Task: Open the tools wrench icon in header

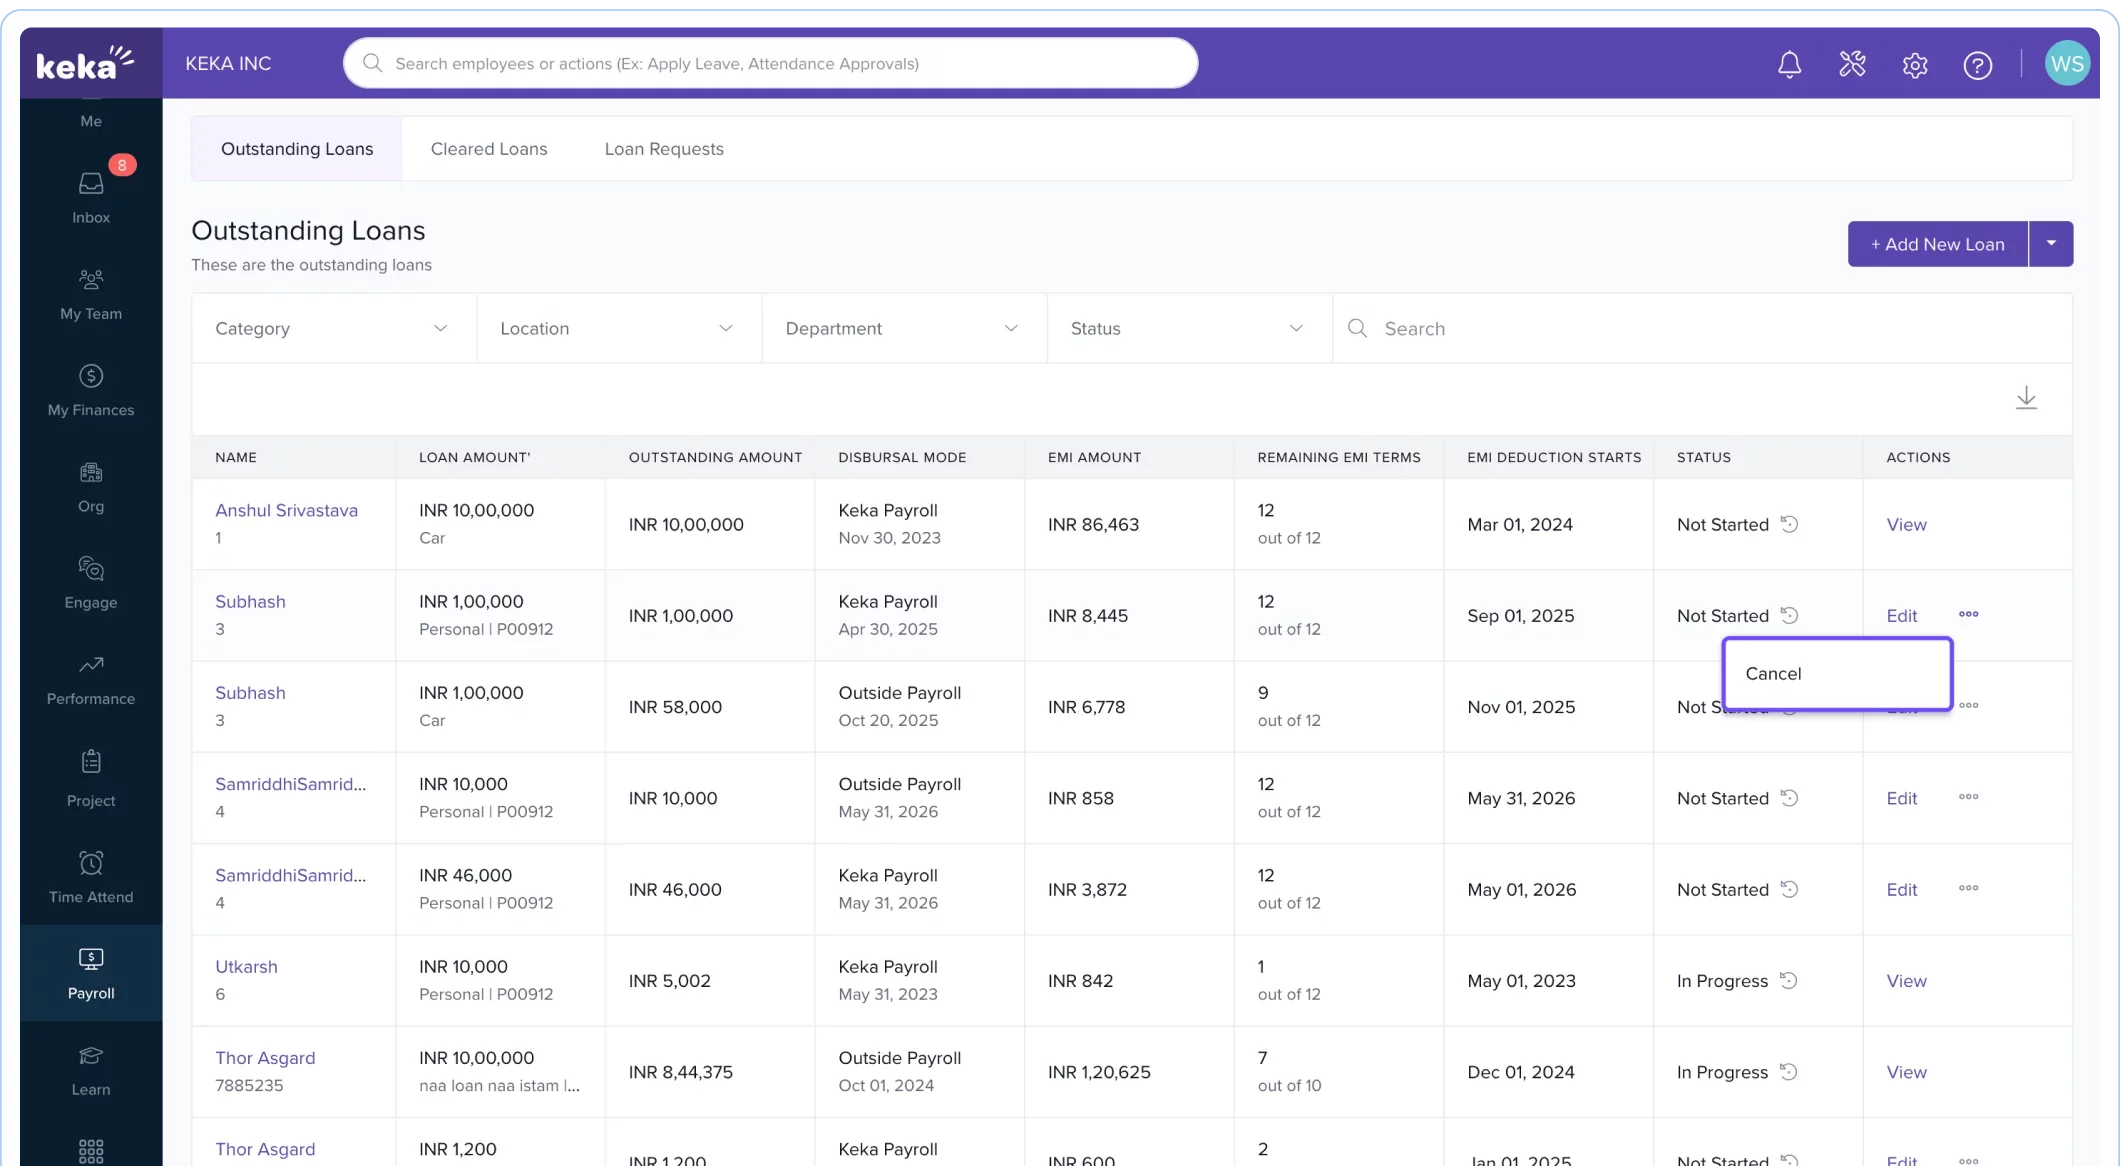Action: (1852, 65)
